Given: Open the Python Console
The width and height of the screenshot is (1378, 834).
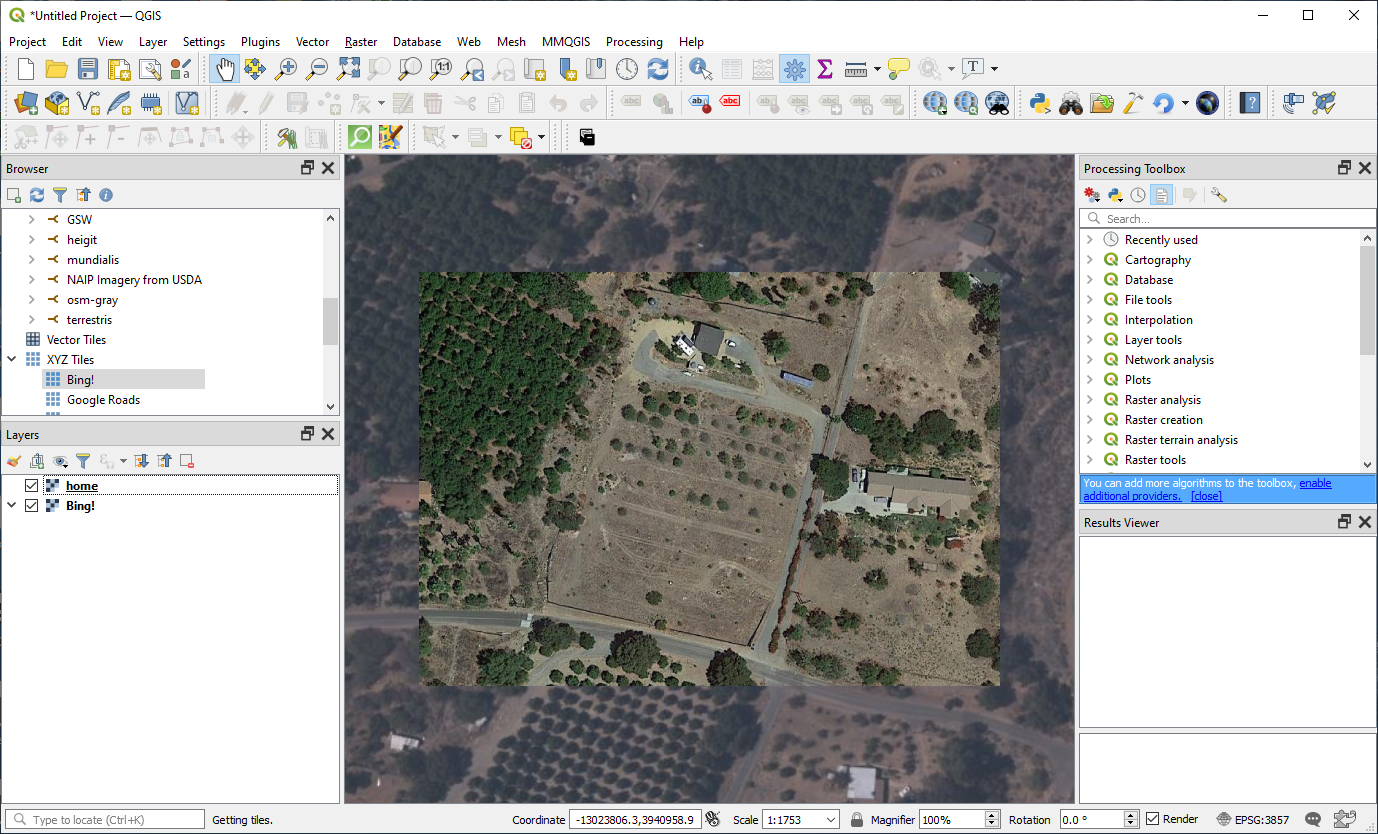Looking at the screenshot, I should pyautogui.click(x=1040, y=102).
